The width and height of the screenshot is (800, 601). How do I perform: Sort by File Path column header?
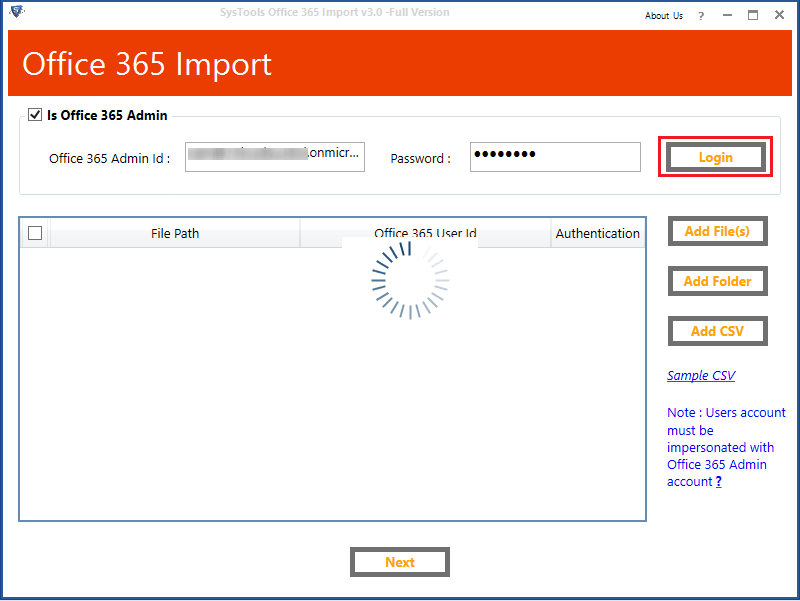pyautogui.click(x=175, y=233)
